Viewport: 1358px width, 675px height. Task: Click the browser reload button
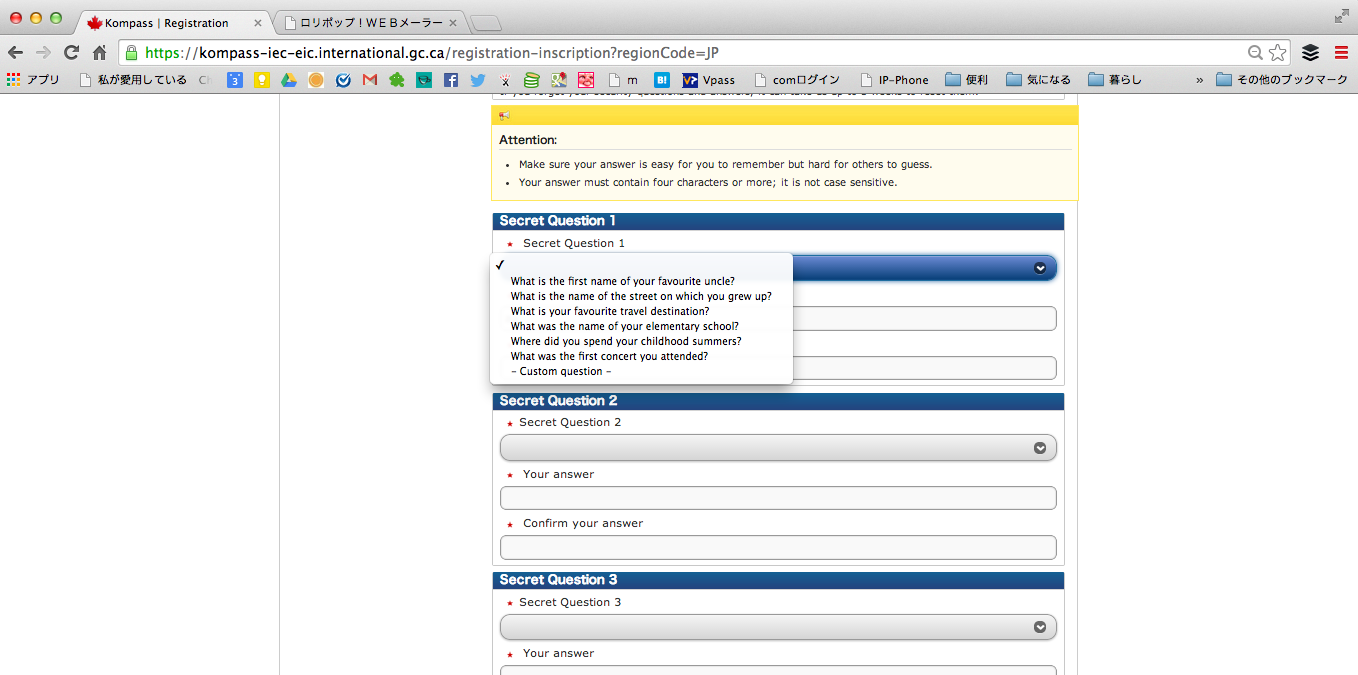click(71, 53)
